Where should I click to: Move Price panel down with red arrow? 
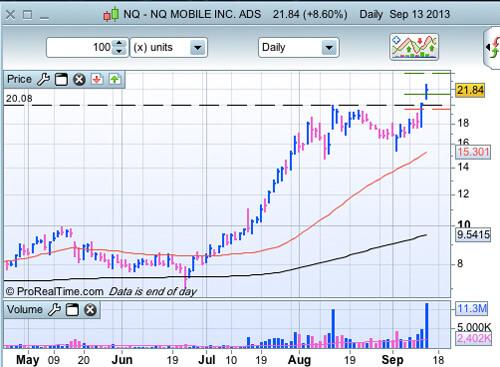(97, 79)
